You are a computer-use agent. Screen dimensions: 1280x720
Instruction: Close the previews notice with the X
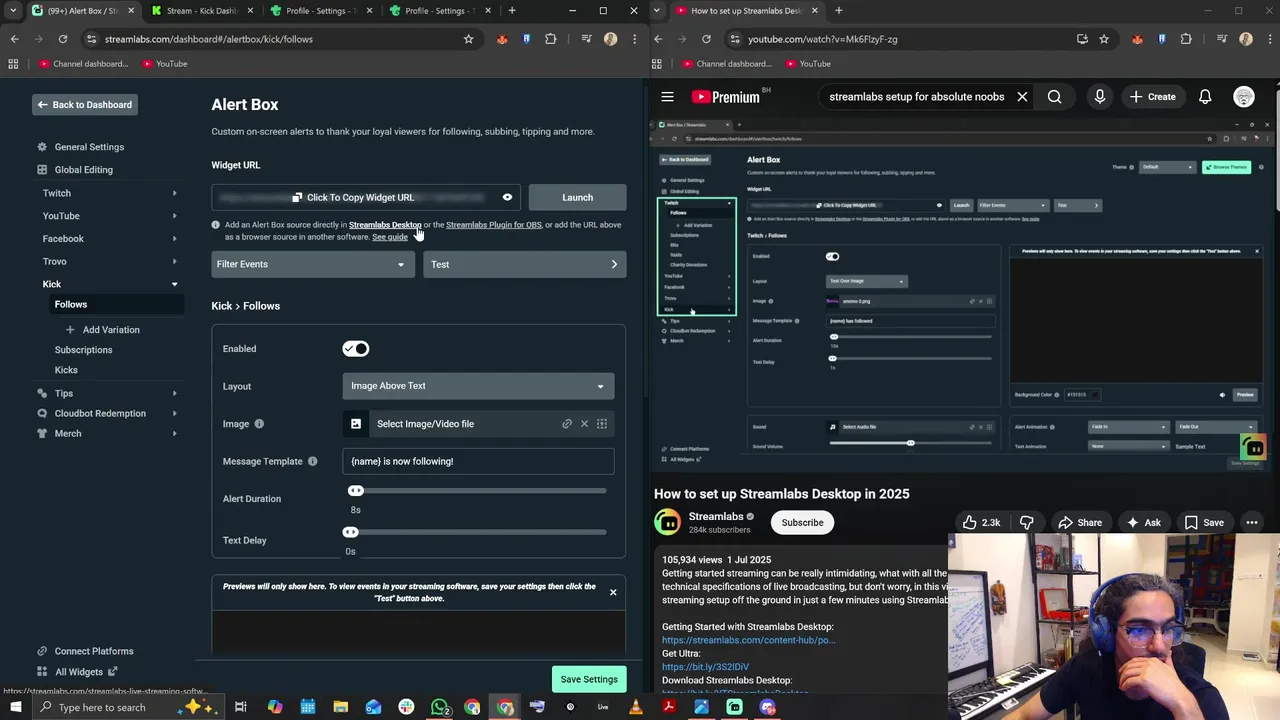[613, 592]
